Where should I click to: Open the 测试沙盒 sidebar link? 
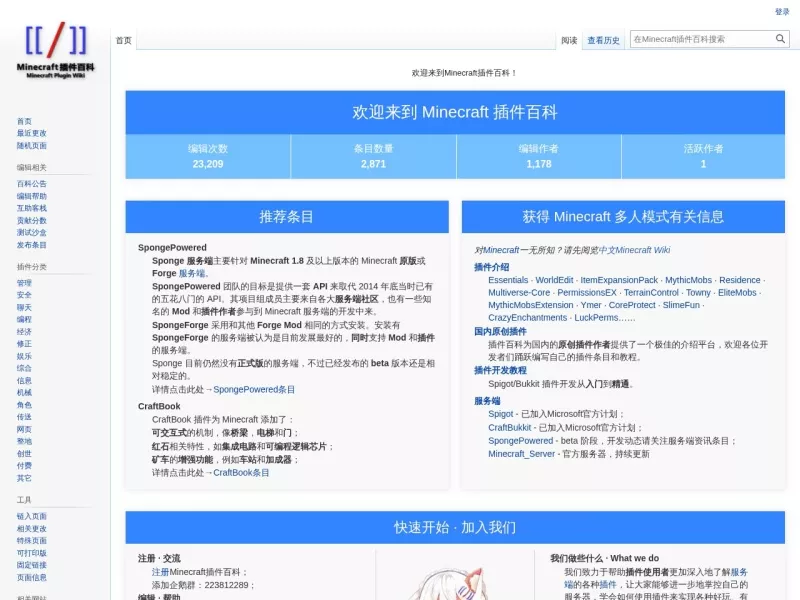tap(32, 233)
